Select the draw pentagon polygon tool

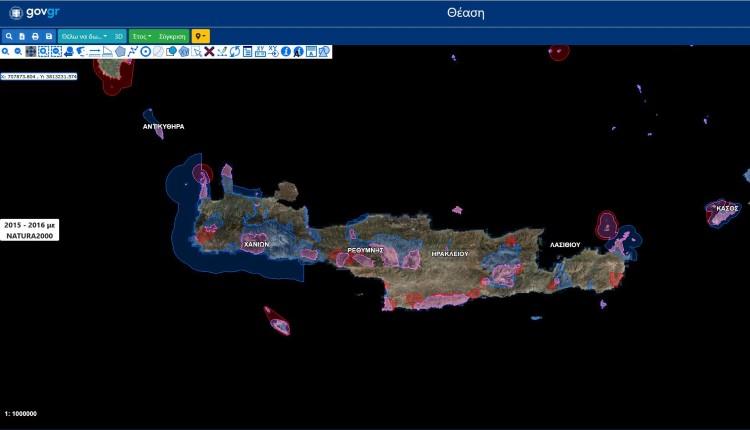(x=120, y=51)
